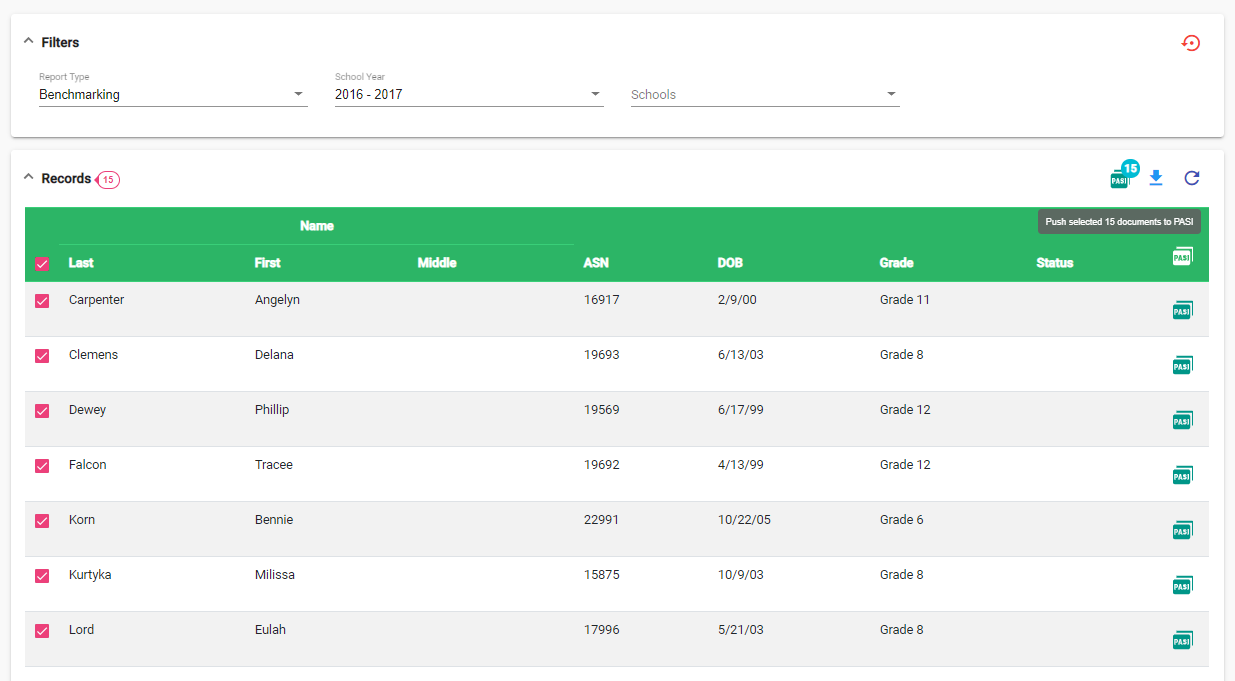1235x681 pixels.
Task: Click PASI icon in Lord row
Action: pos(1182,640)
